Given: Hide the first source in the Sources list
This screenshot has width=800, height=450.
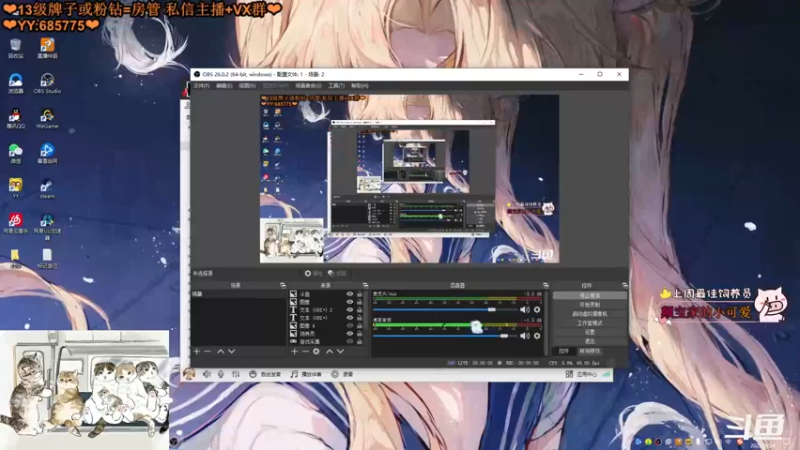Looking at the screenshot, I should [349, 294].
